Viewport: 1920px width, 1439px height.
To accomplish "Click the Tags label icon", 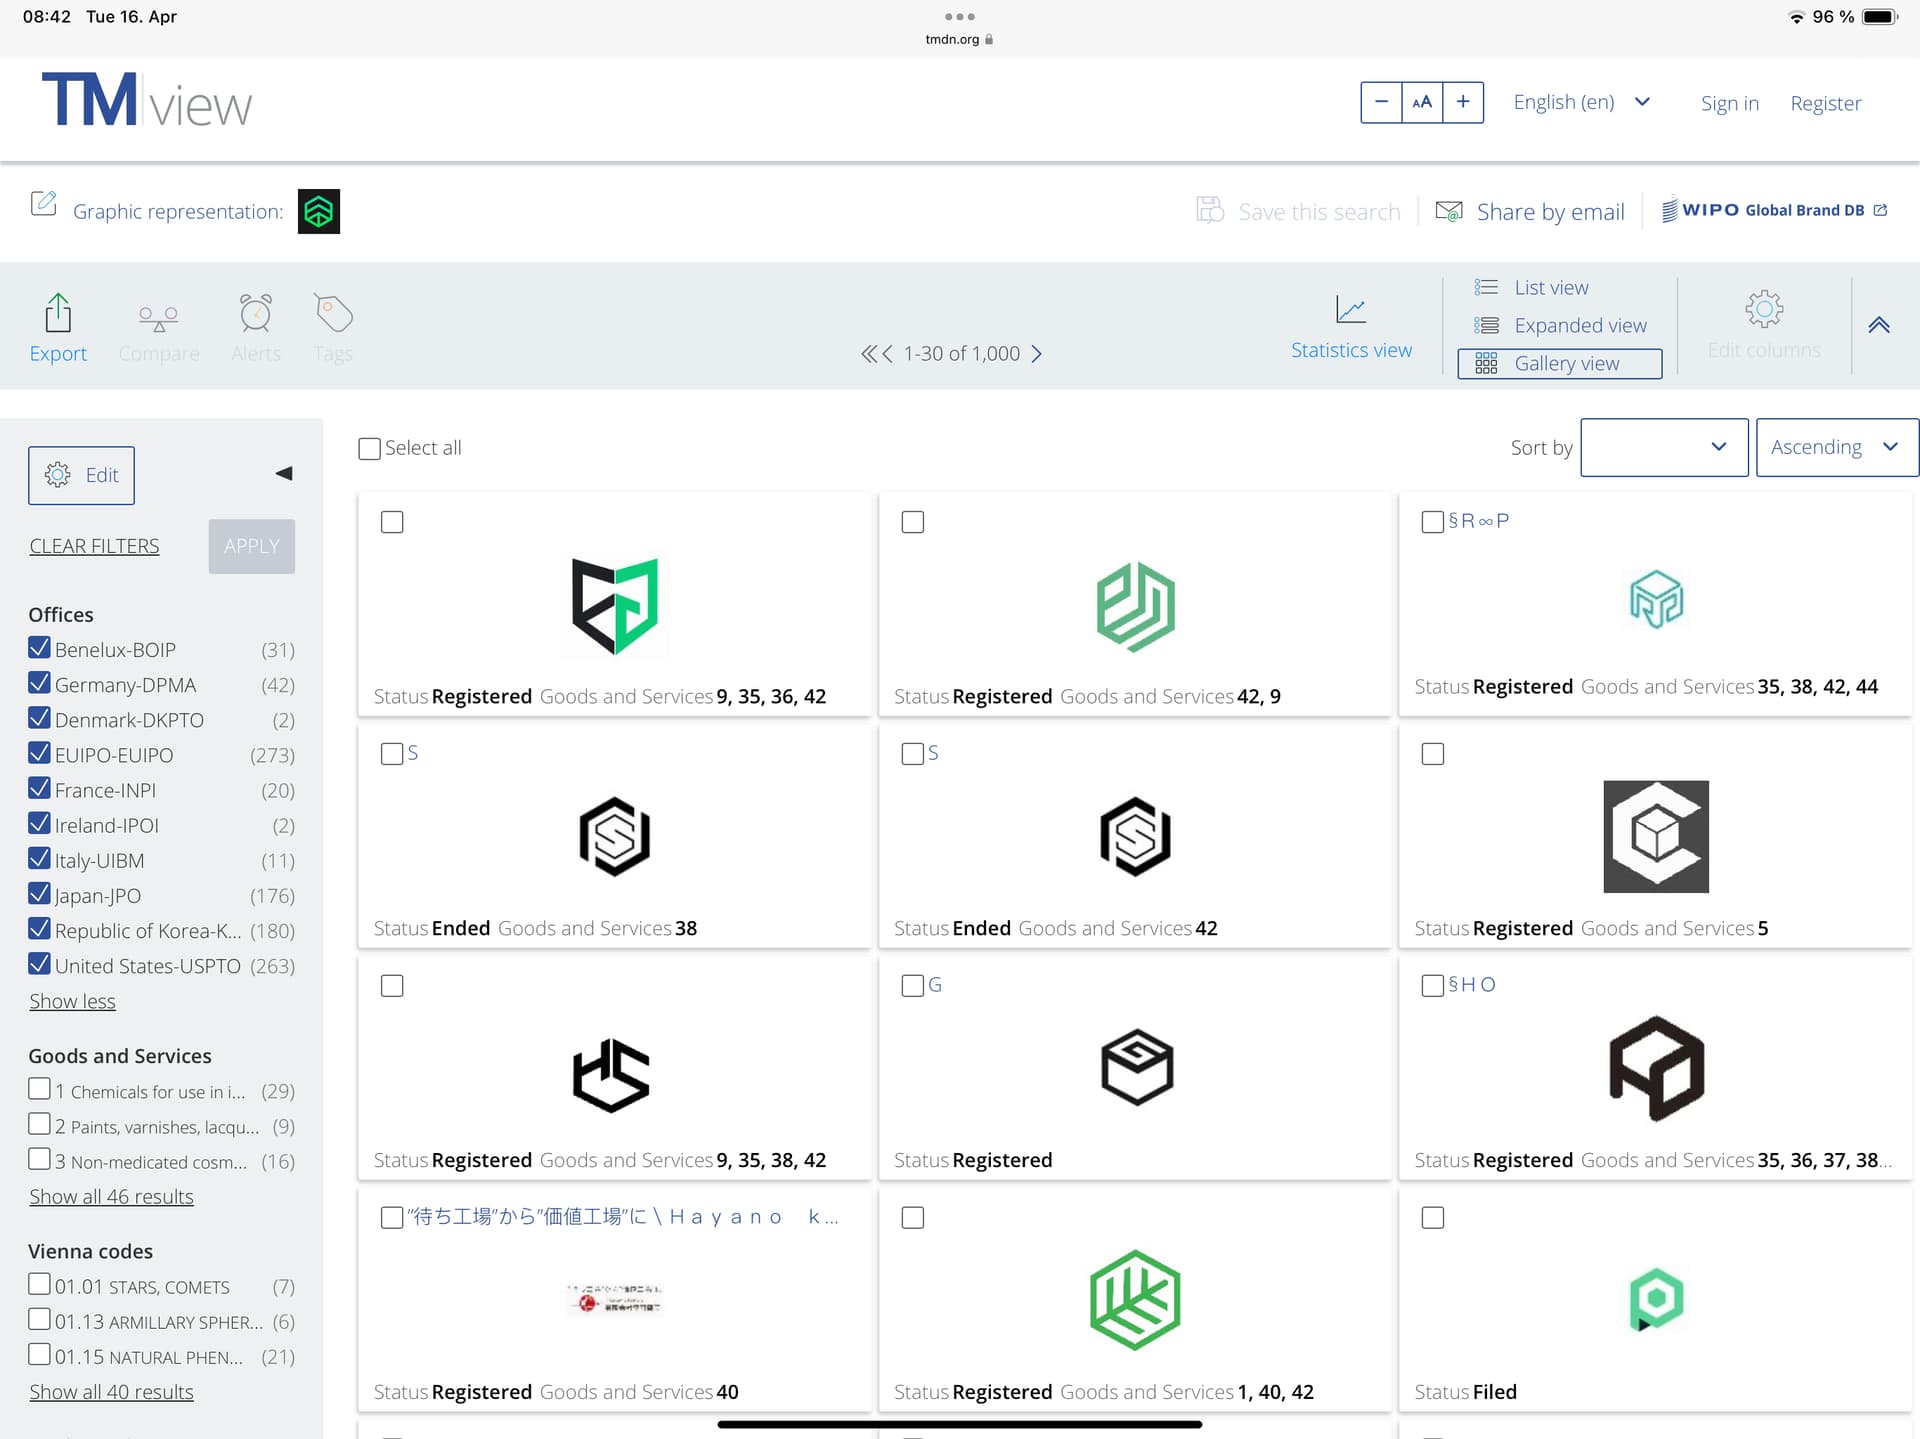I will click(x=333, y=313).
